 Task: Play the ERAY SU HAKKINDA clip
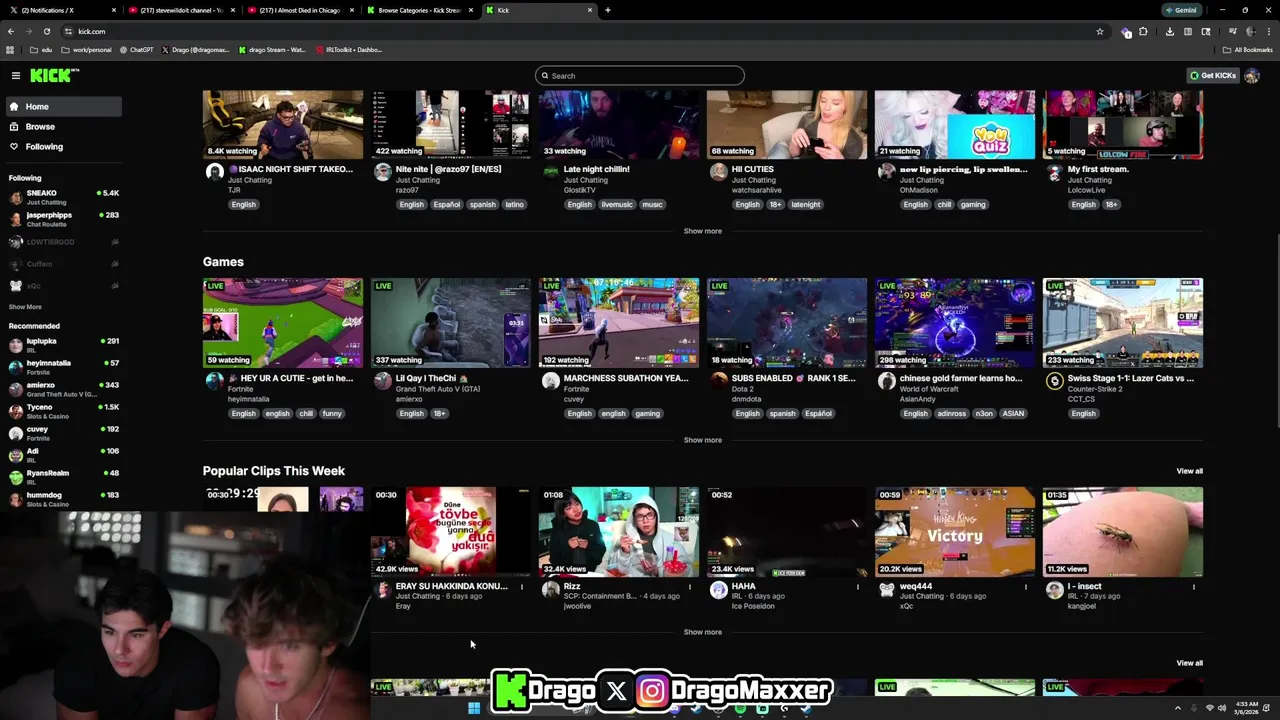pos(451,532)
